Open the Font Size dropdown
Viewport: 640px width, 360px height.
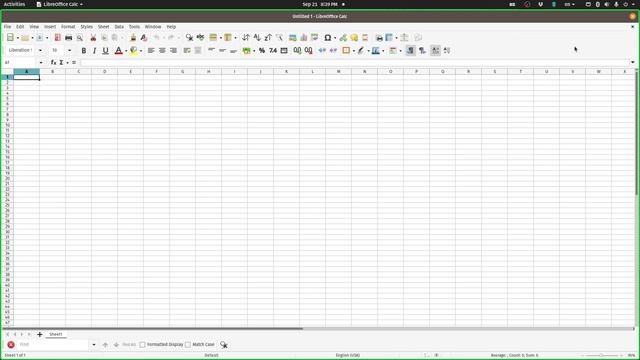coord(69,51)
